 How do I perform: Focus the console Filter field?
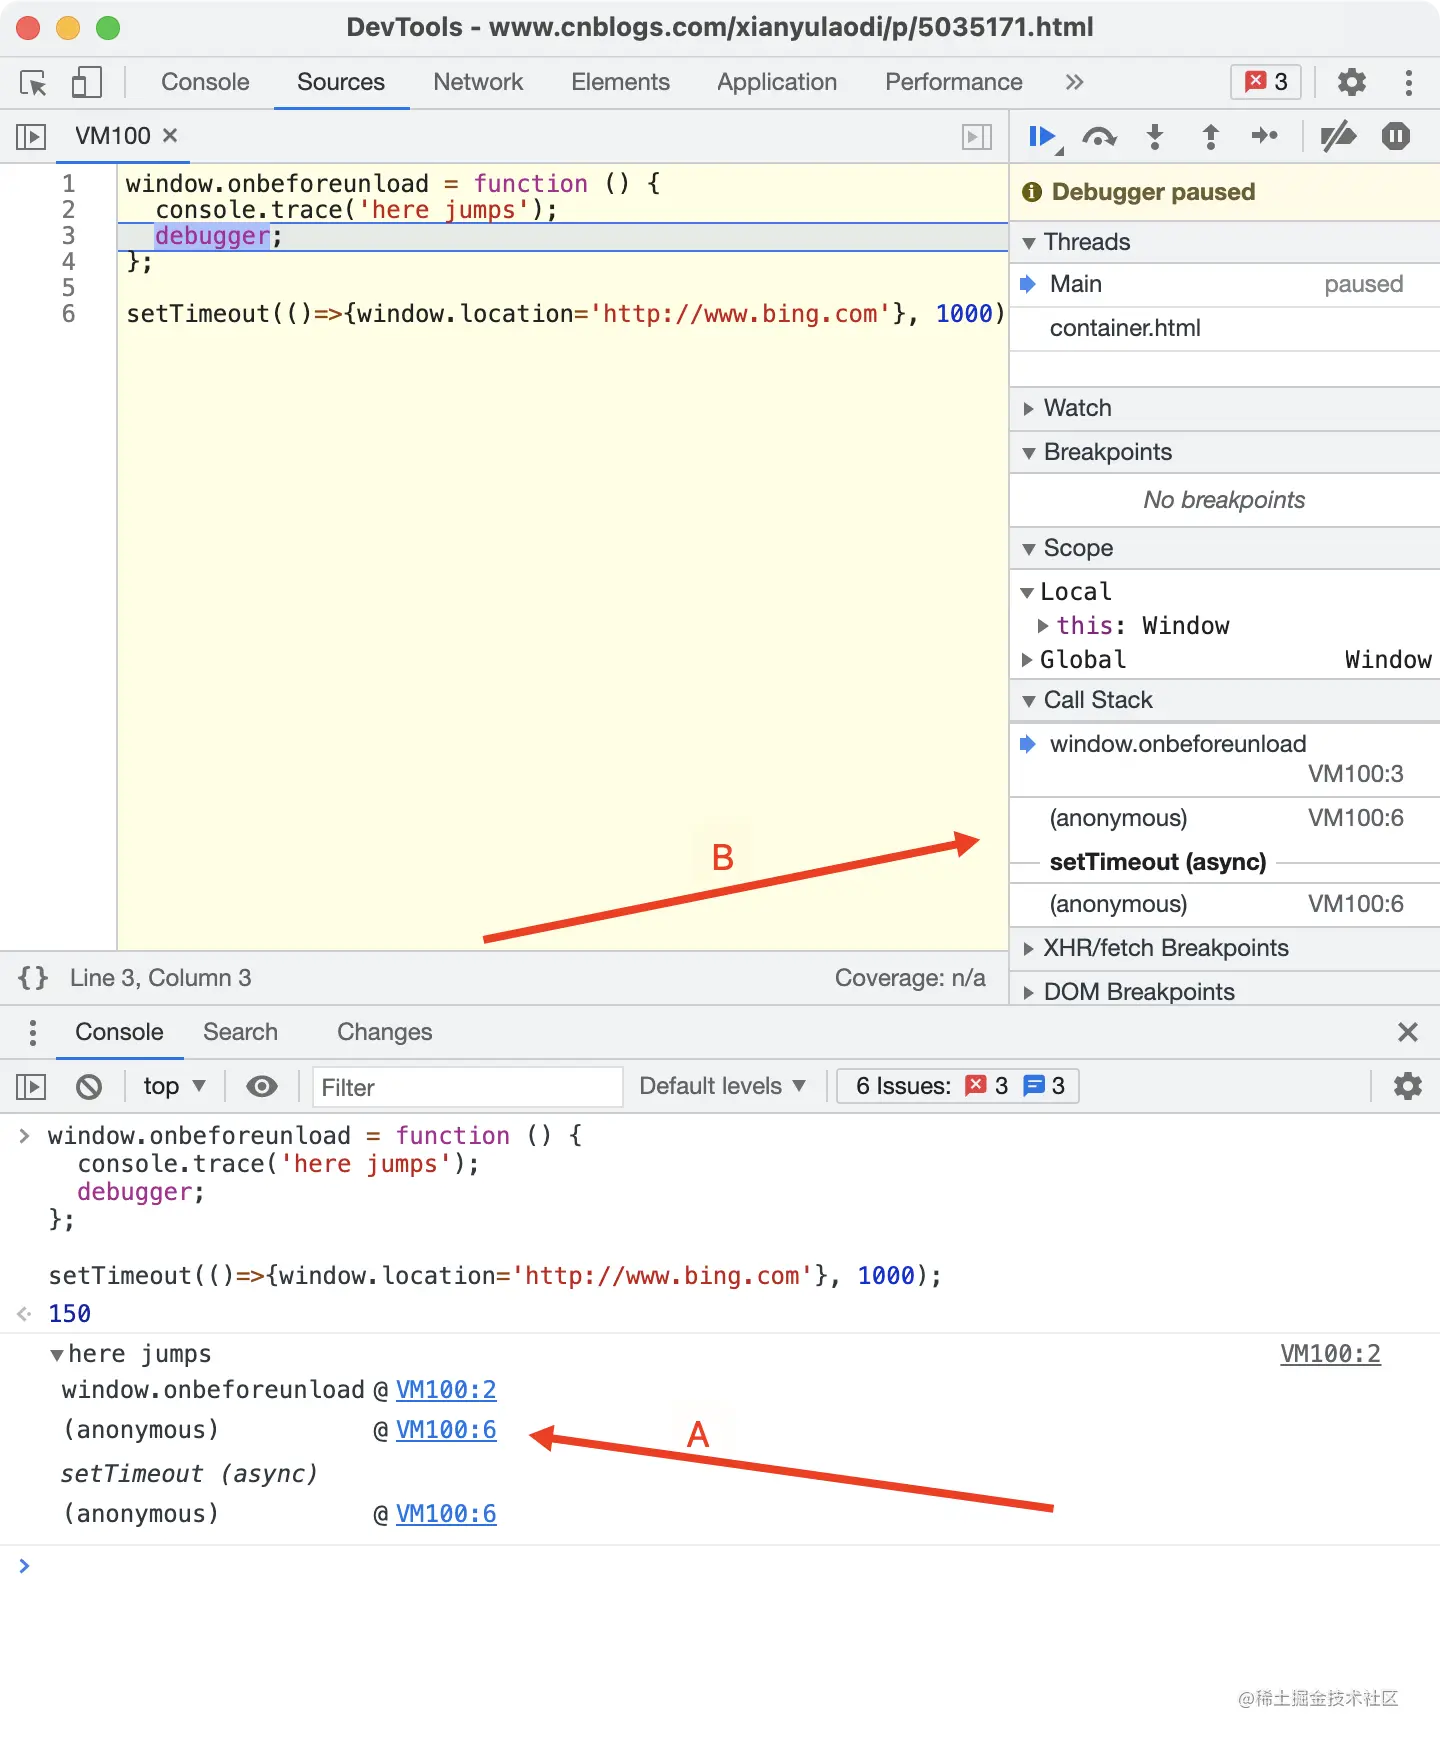pyautogui.click(x=467, y=1087)
